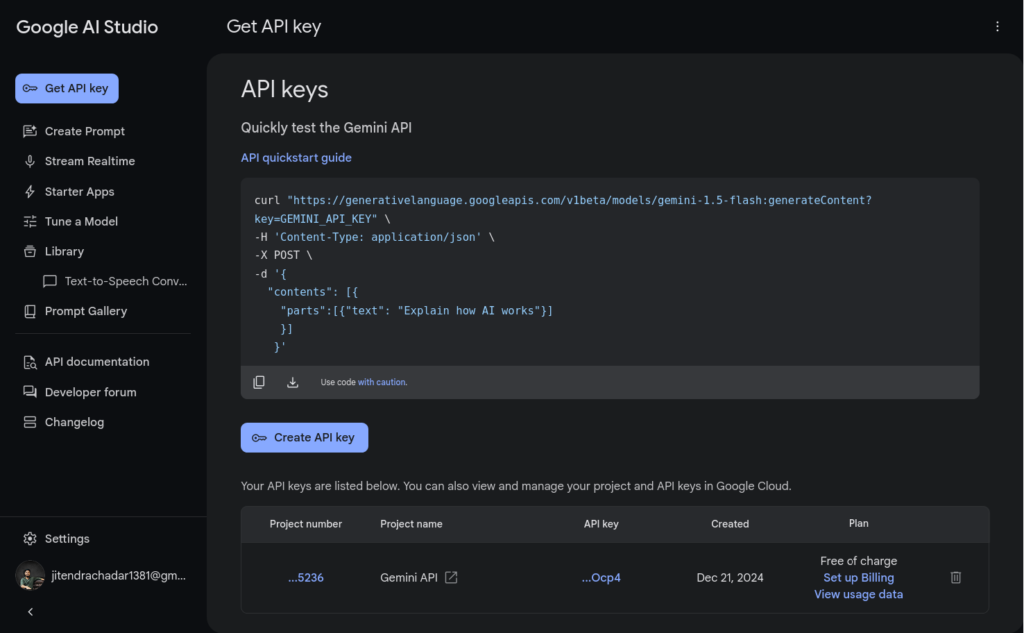Viewport: 1024px width, 633px height.
Task: Go to Tune a Model
Action: click(81, 221)
